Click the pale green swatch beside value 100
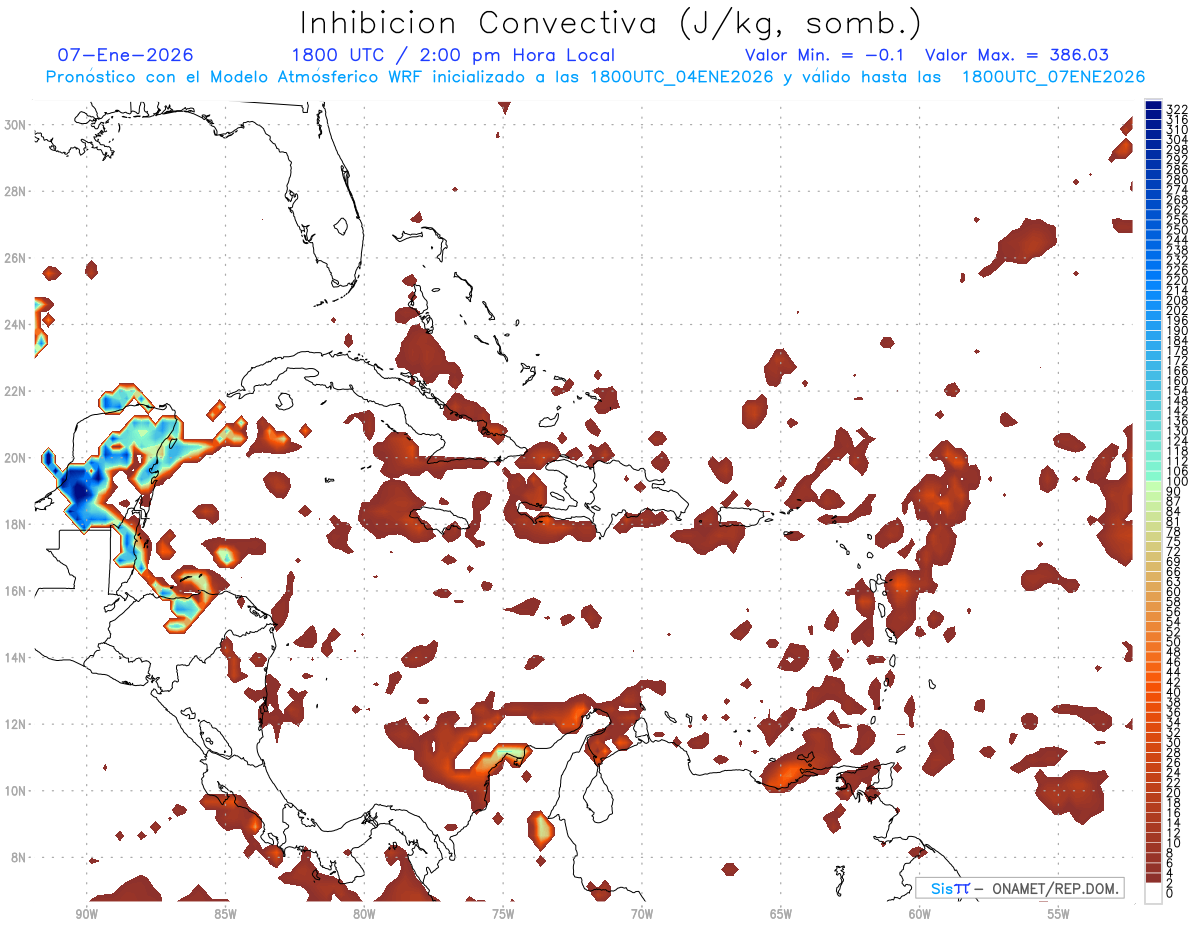Viewport: 1200px width, 927px height. click(1153, 485)
